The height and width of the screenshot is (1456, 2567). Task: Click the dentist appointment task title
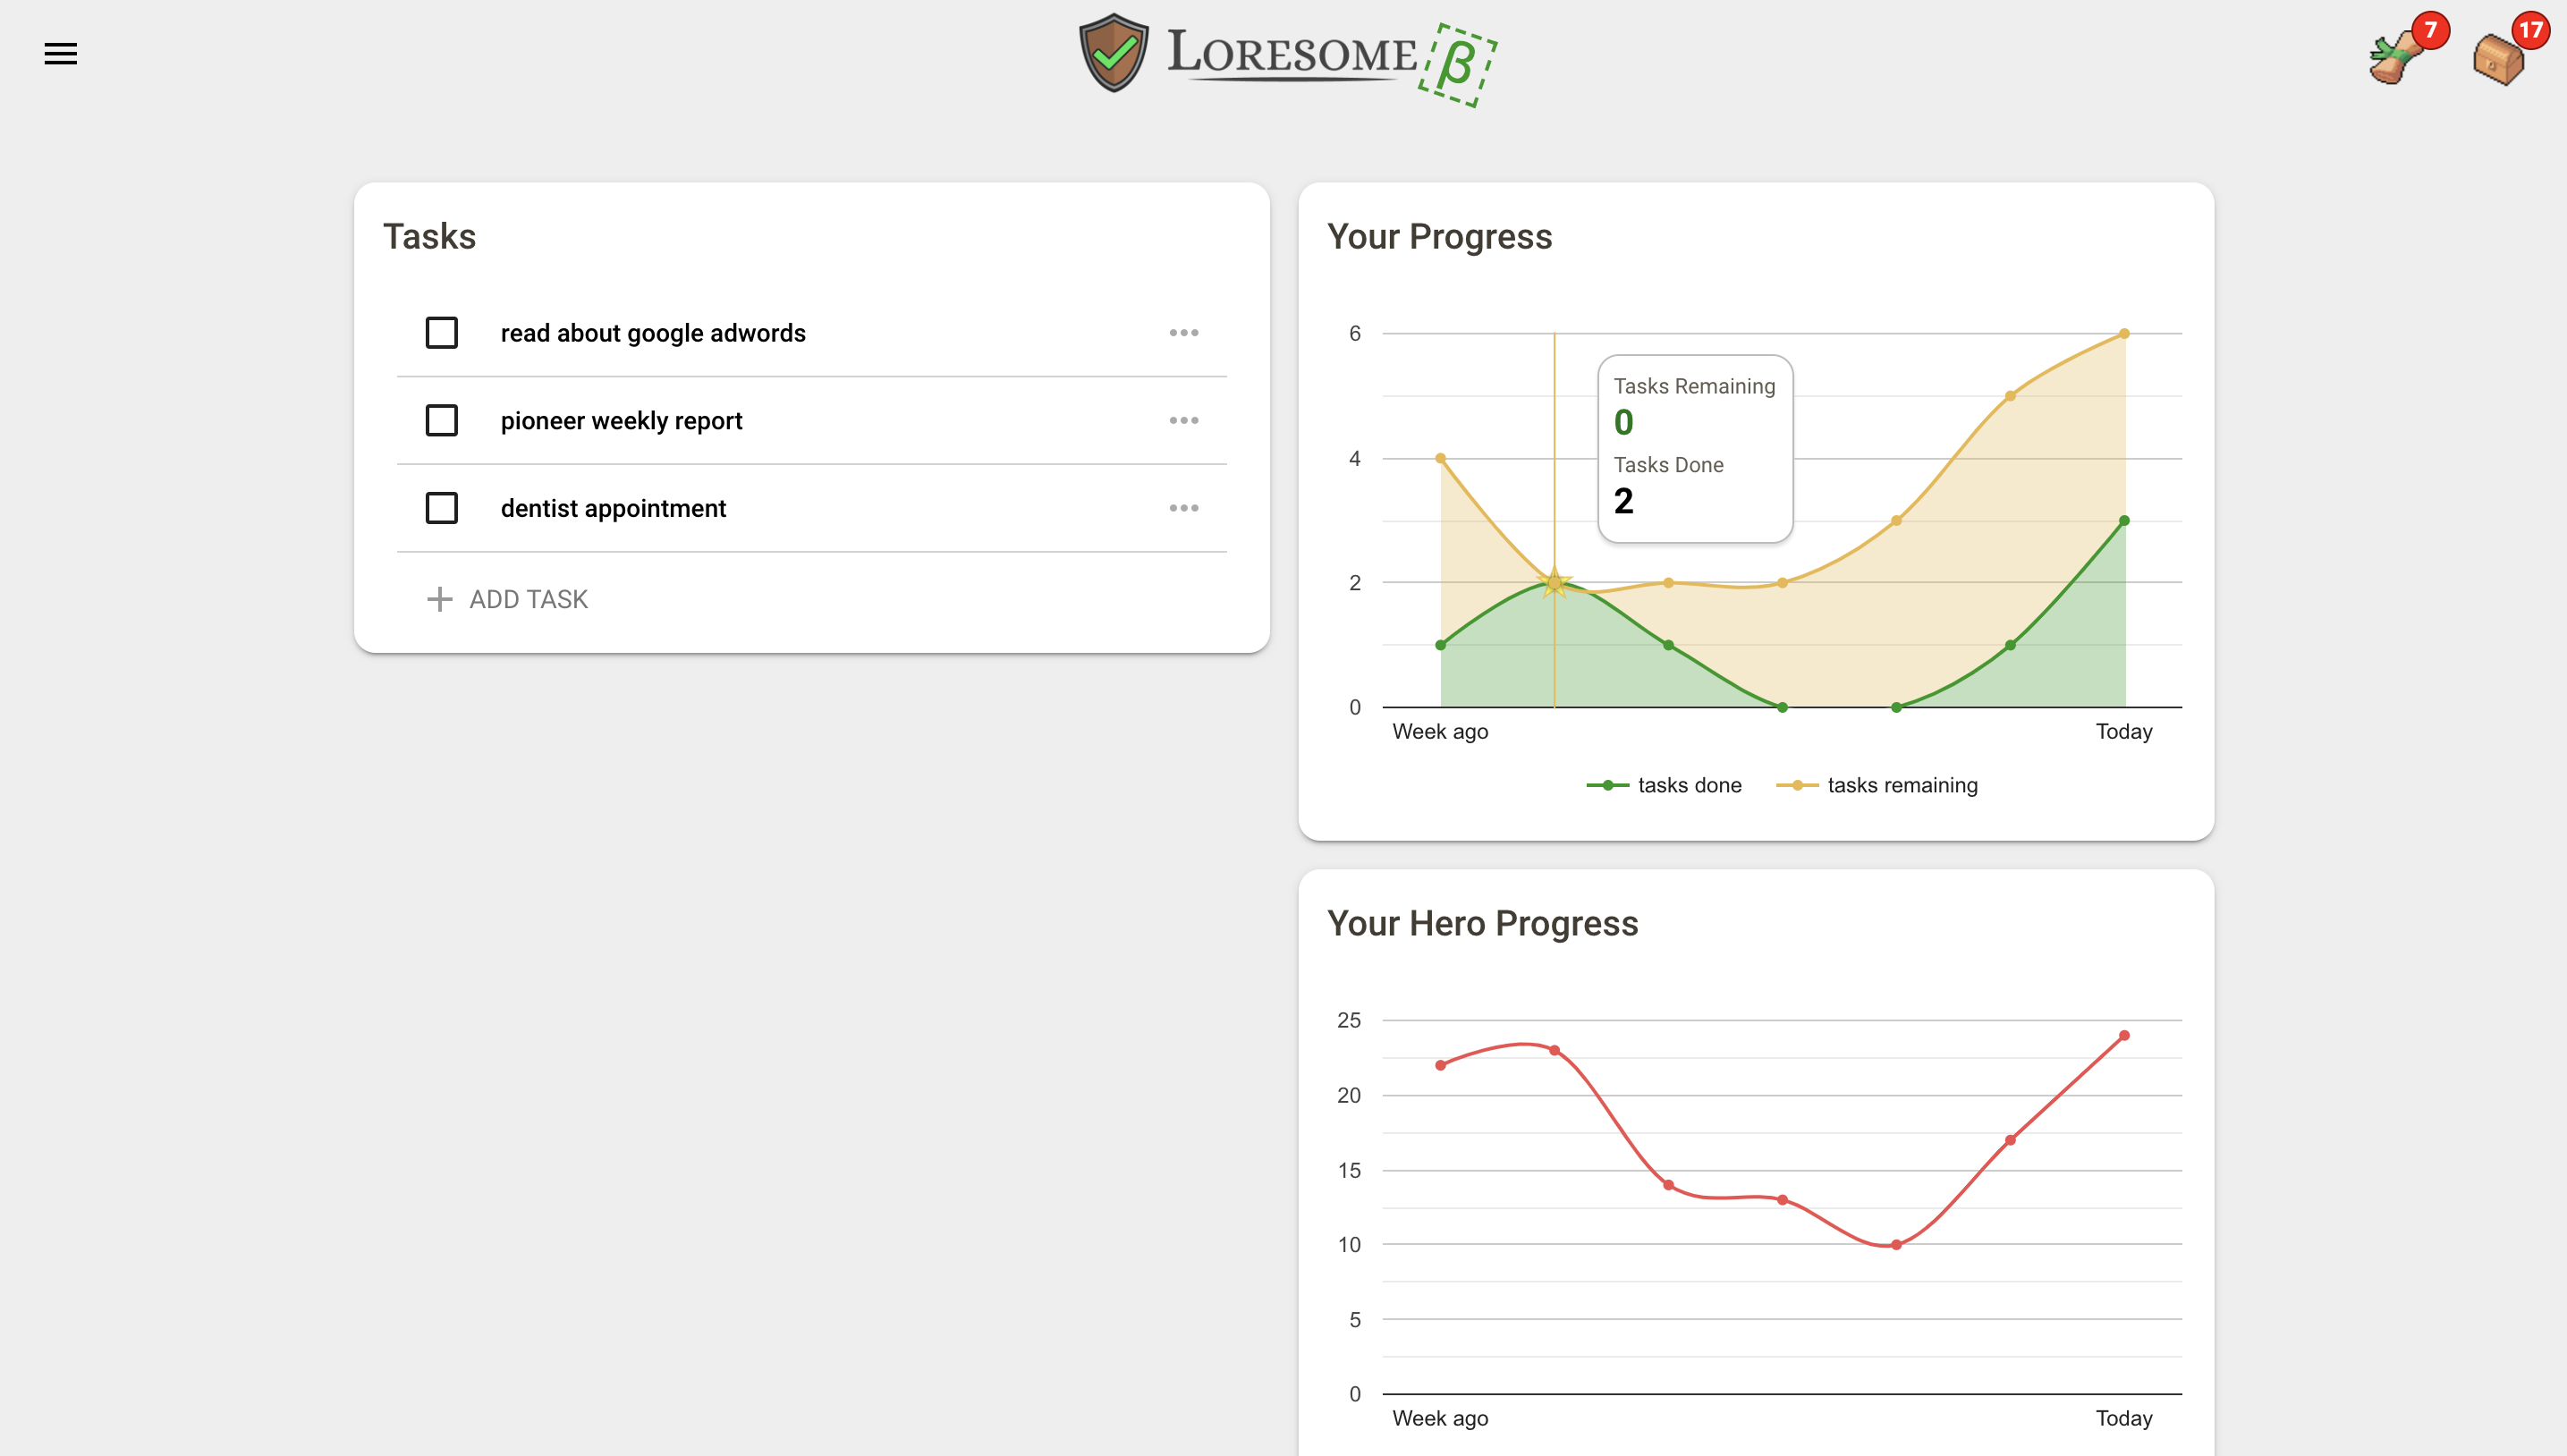(x=613, y=508)
